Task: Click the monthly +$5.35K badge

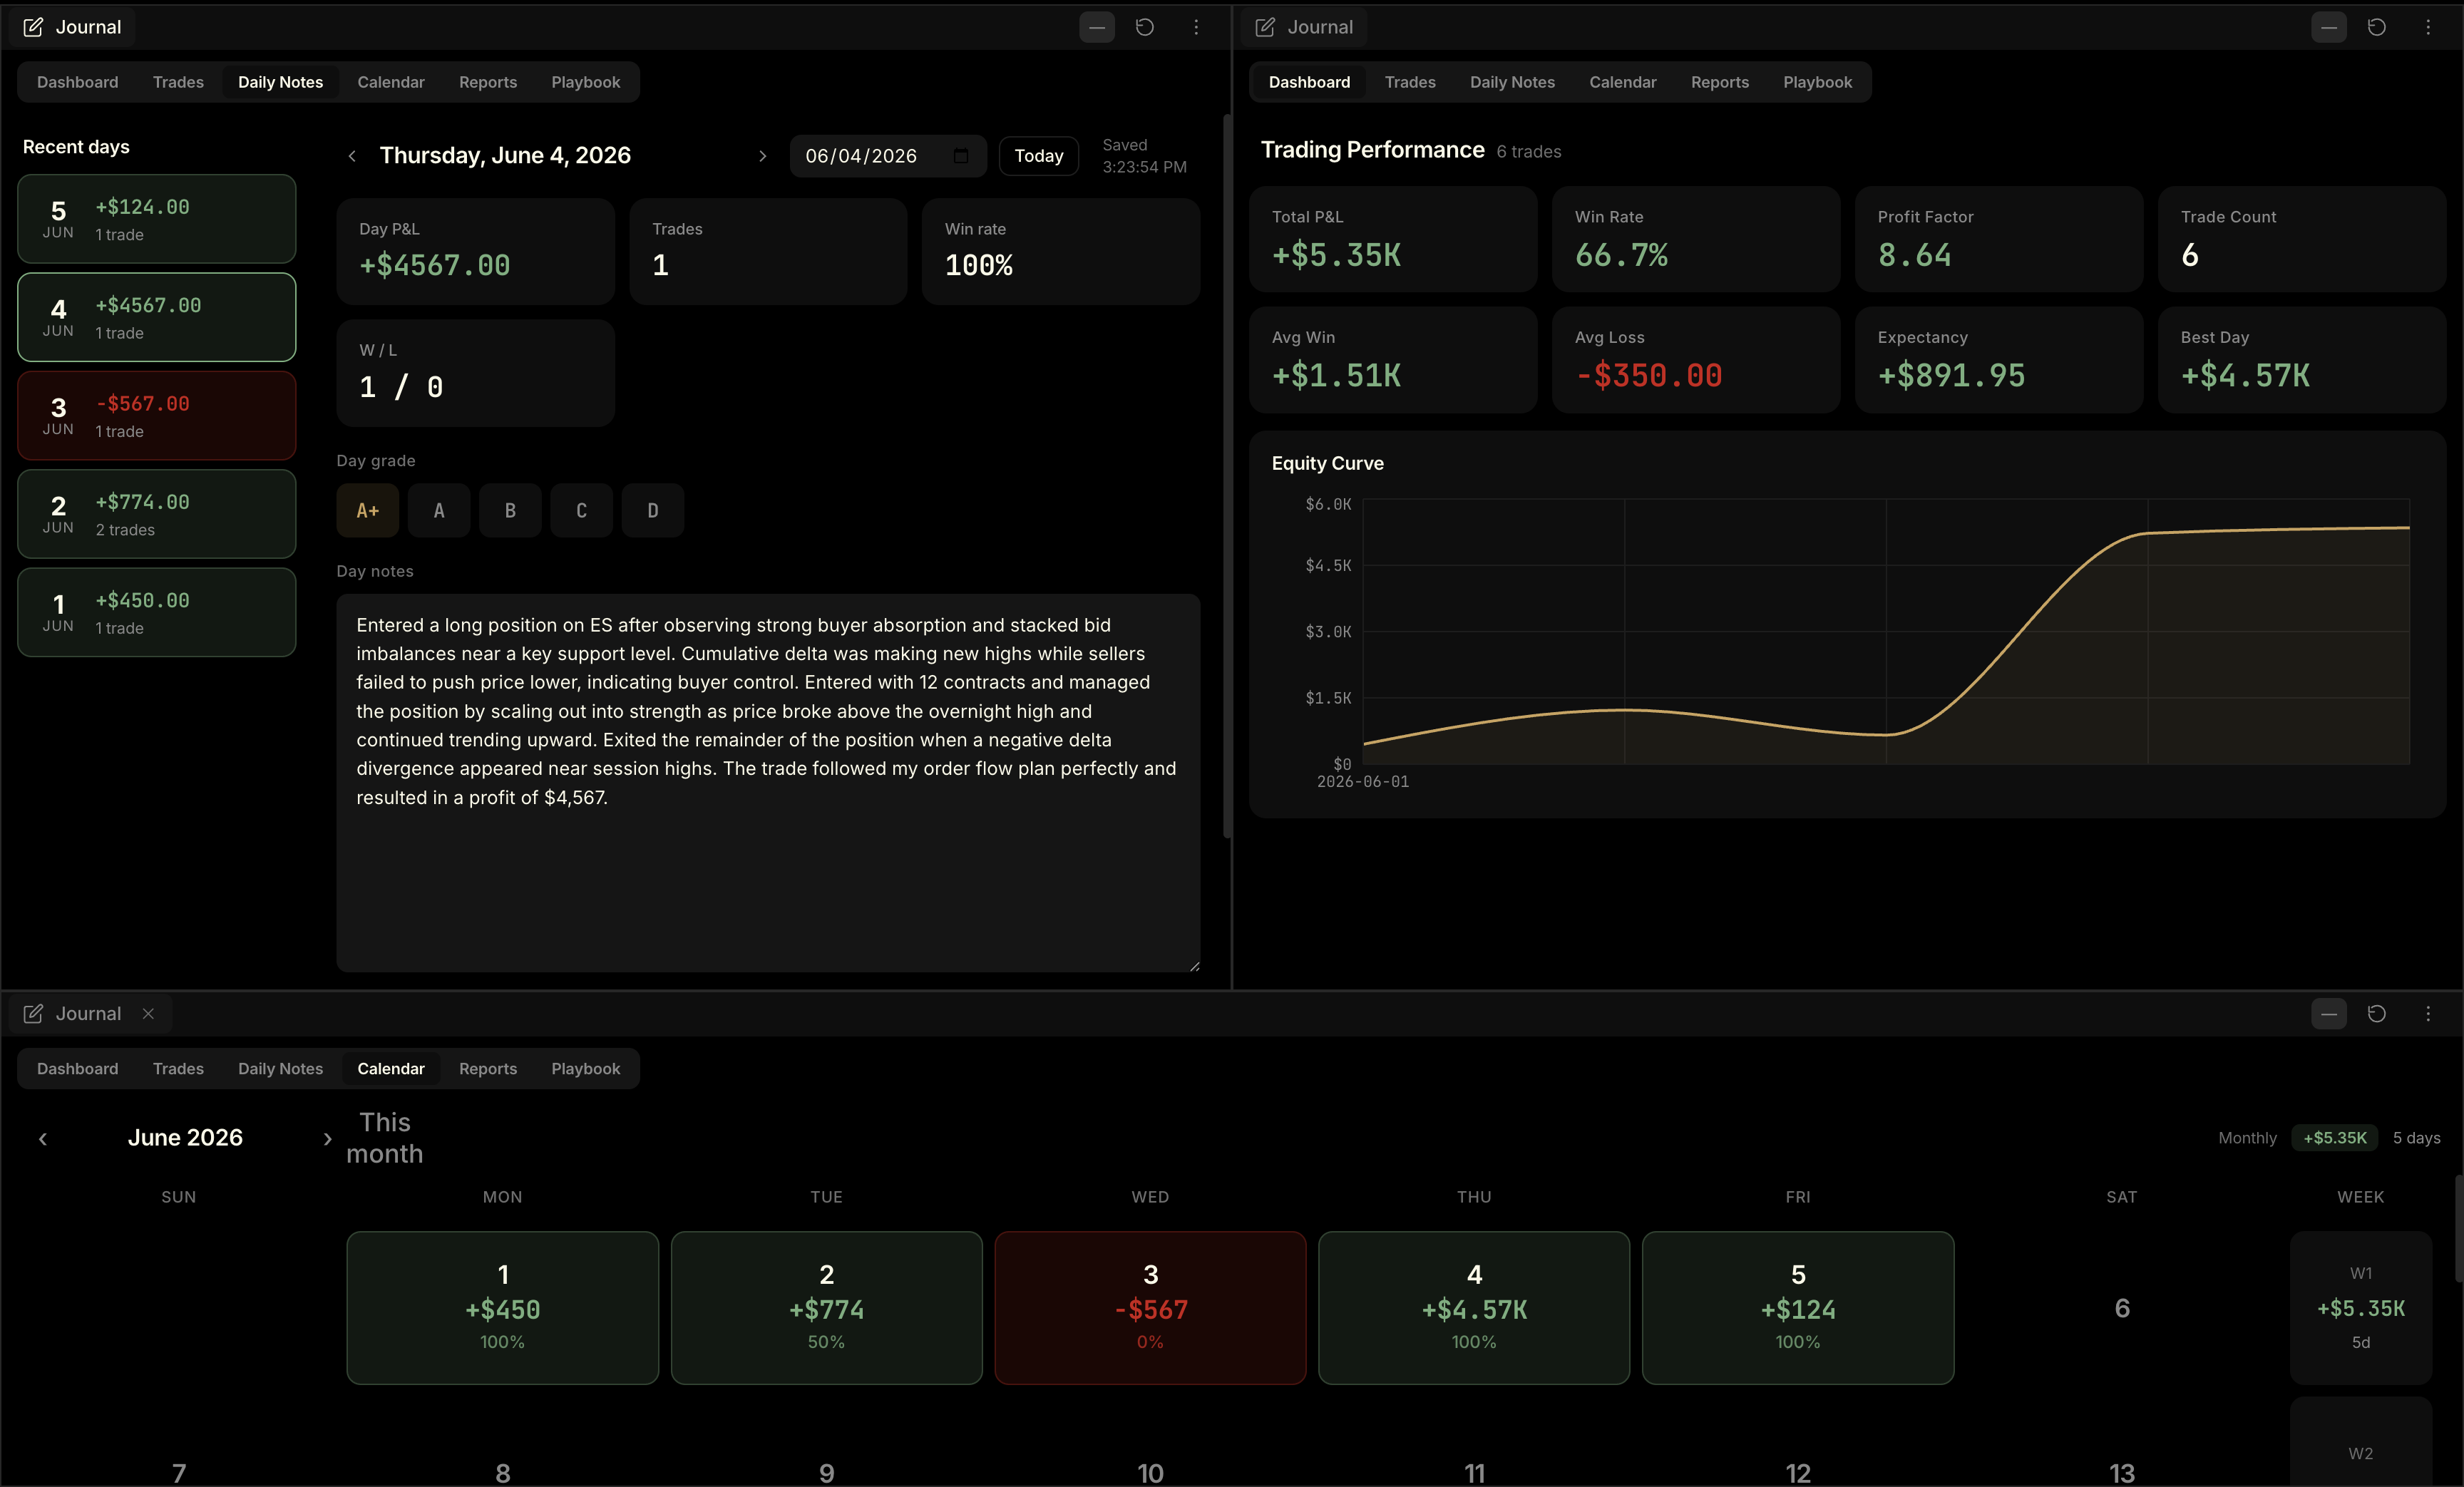Action: click(x=2335, y=1138)
